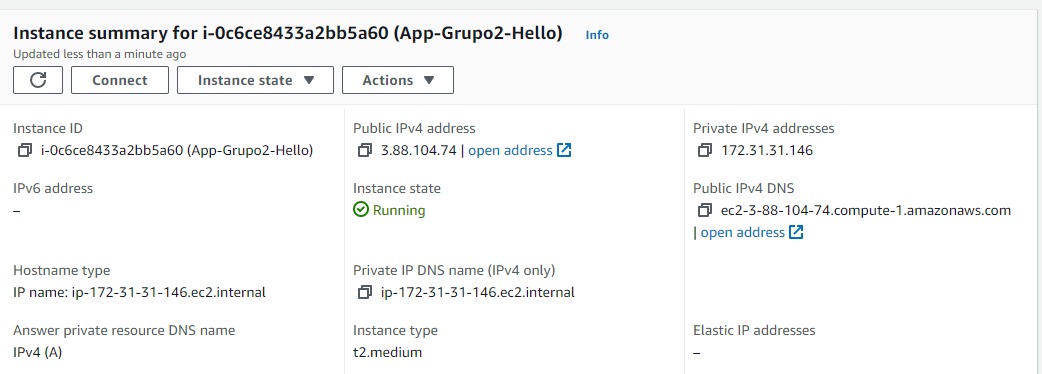Viewport: 1042px width, 374px height.
Task: Click external link icon under Public IPv4 DNS
Action: (x=796, y=232)
